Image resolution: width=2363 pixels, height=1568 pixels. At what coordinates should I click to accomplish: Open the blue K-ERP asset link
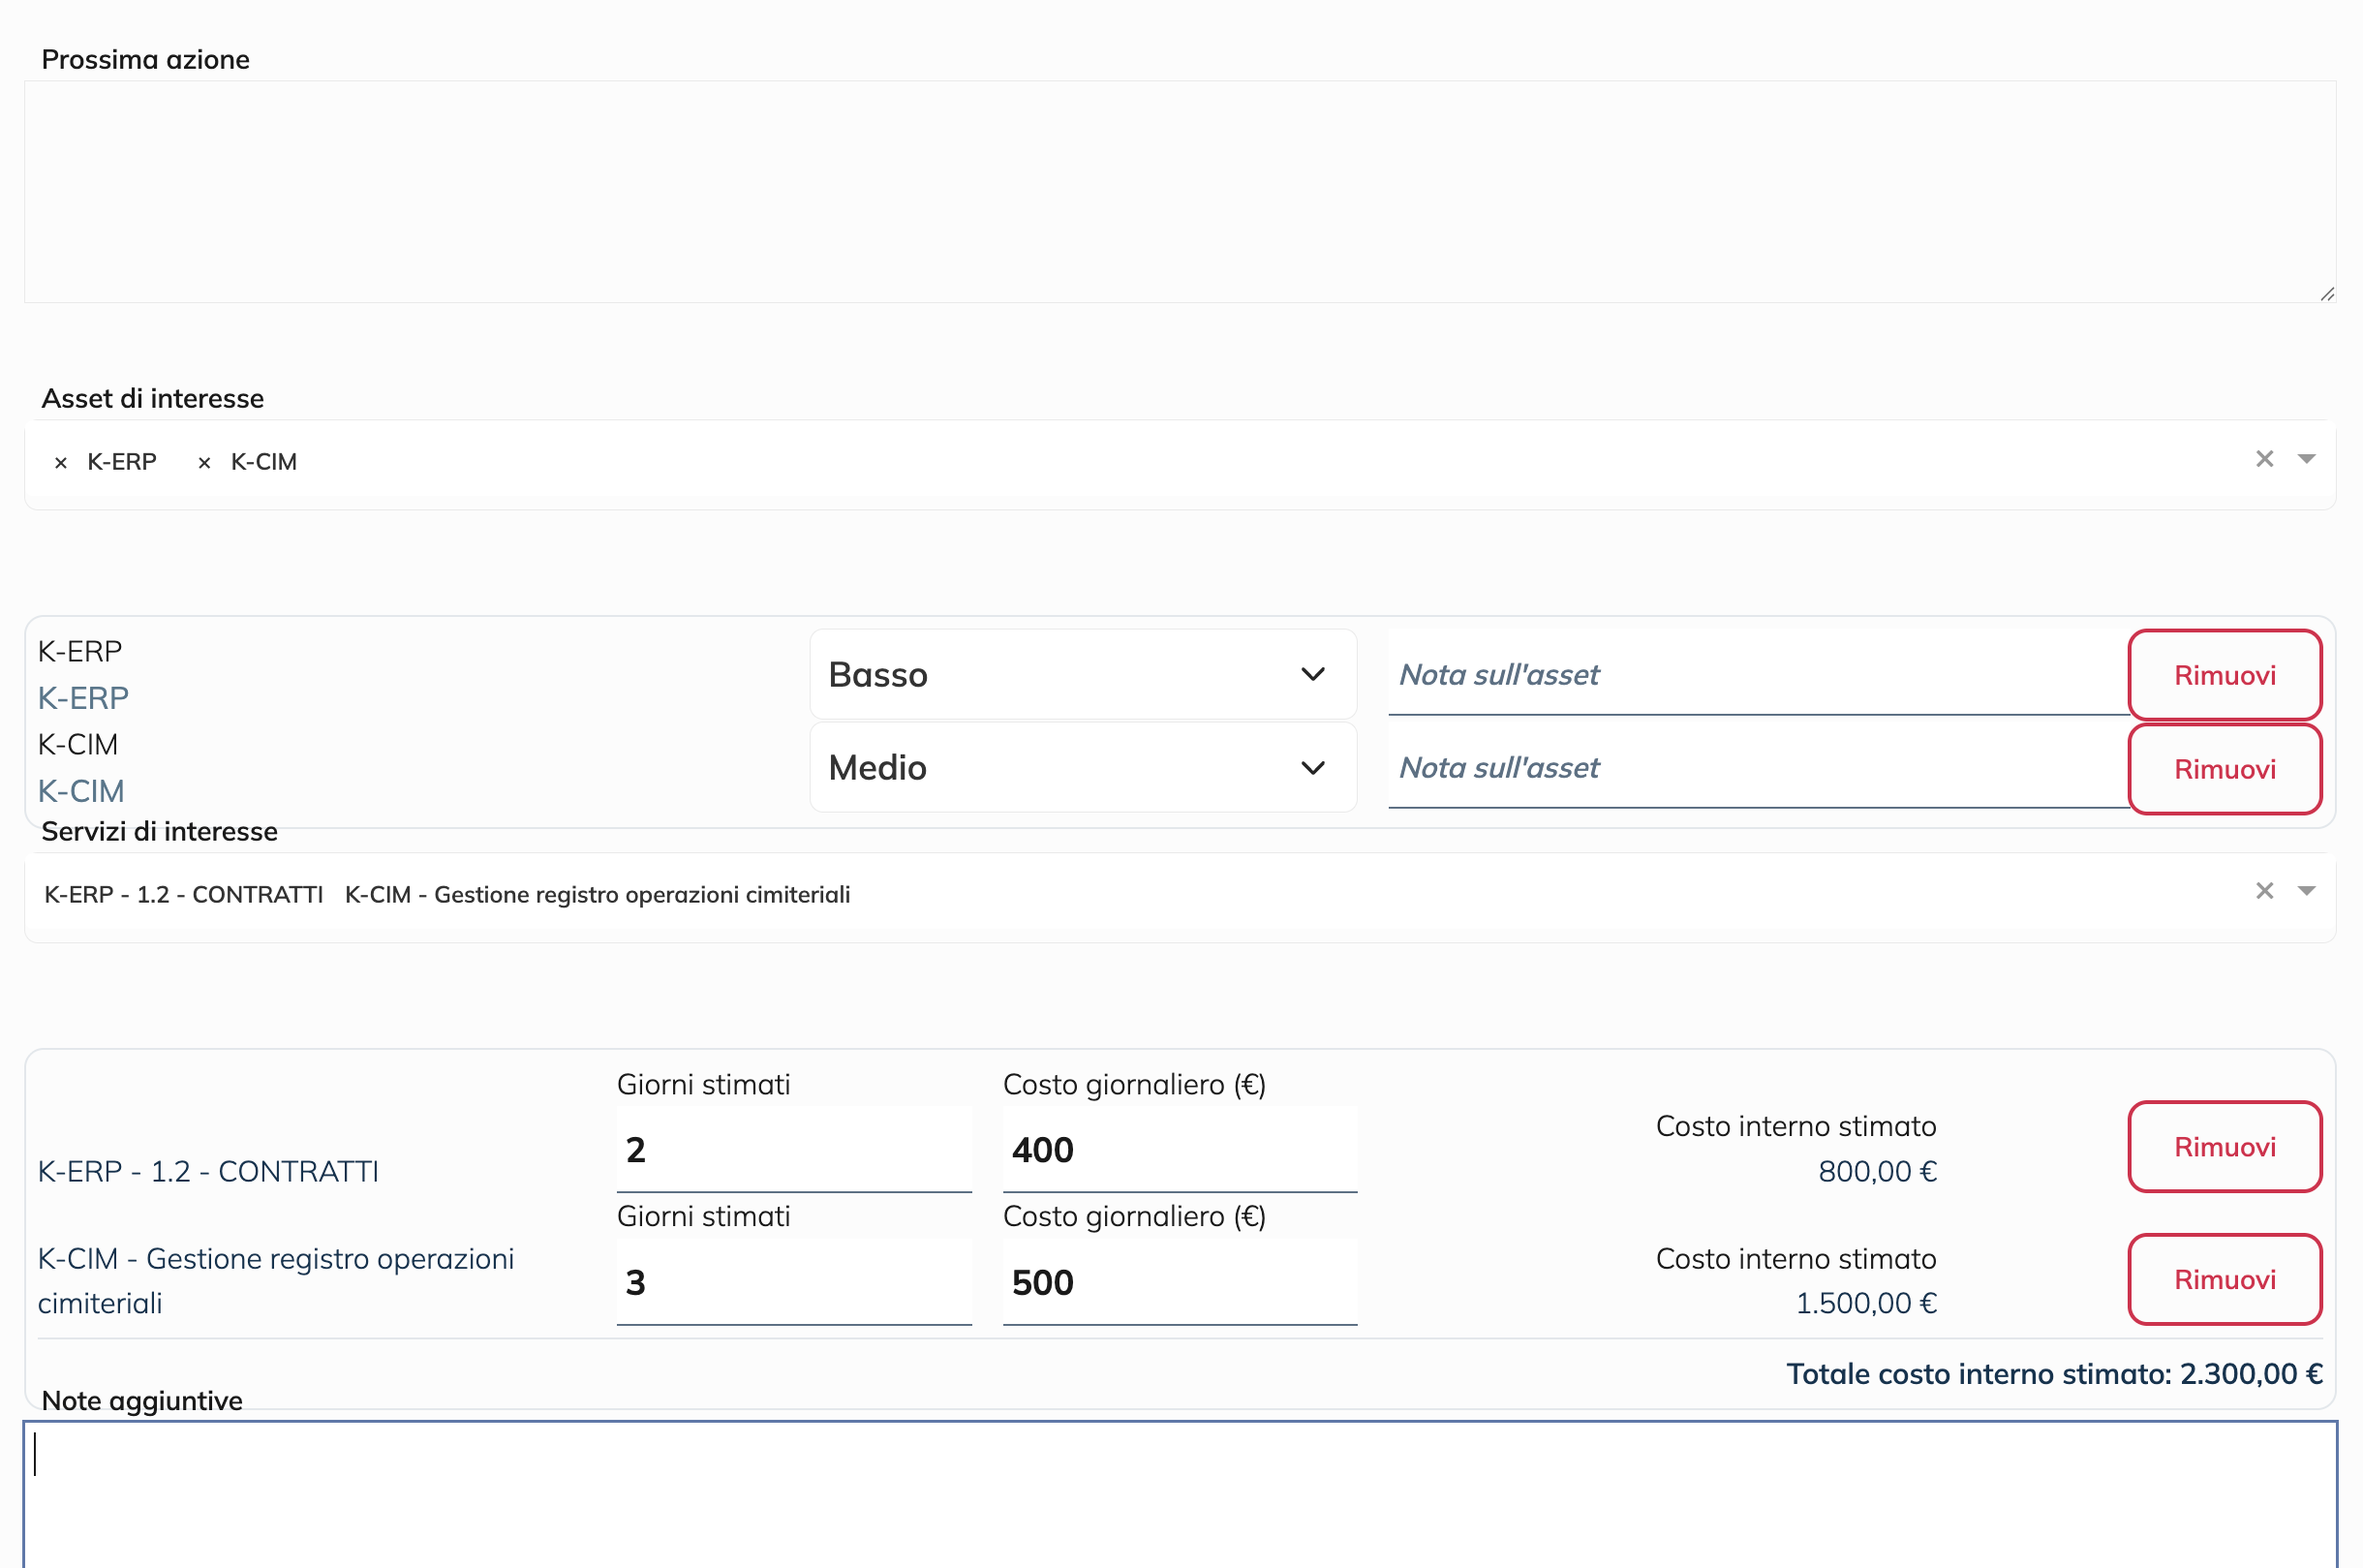83,698
